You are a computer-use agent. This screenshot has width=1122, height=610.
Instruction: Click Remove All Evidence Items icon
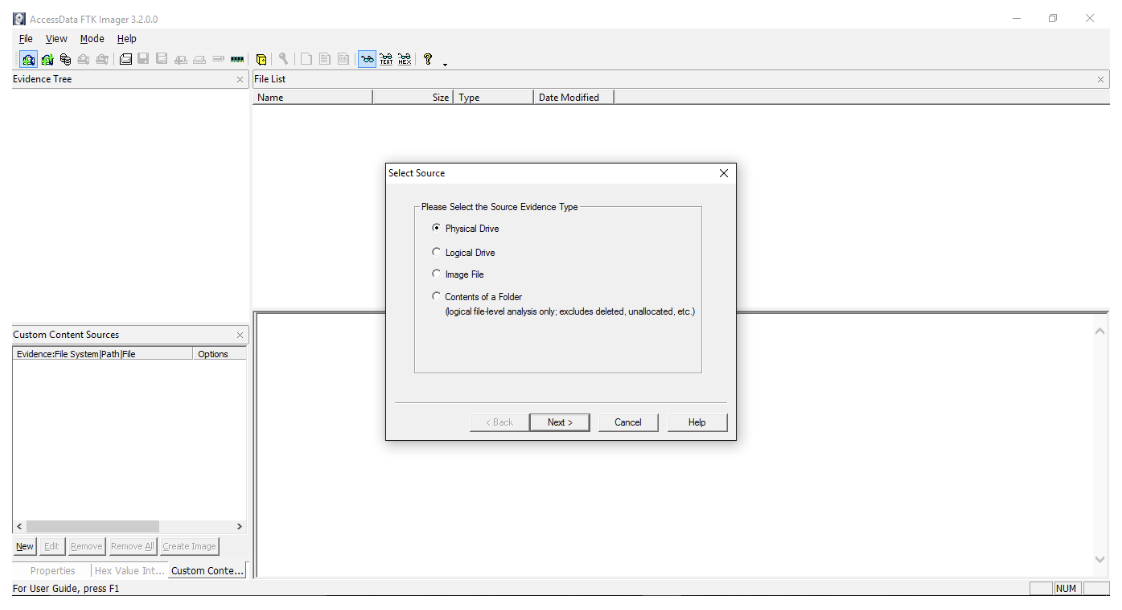coord(102,59)
